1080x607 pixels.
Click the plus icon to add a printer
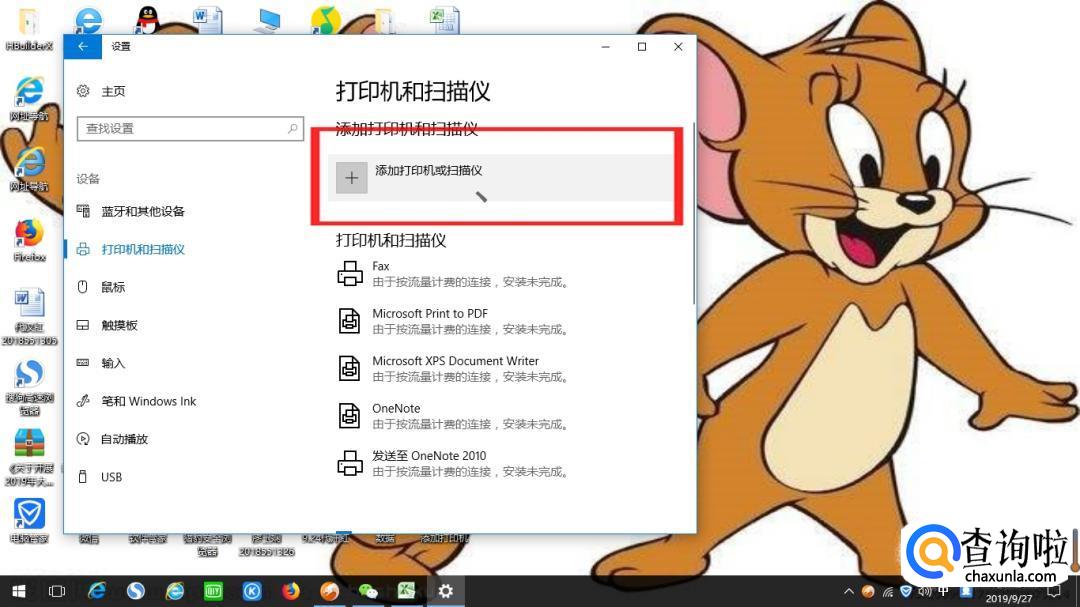[351, 178]
